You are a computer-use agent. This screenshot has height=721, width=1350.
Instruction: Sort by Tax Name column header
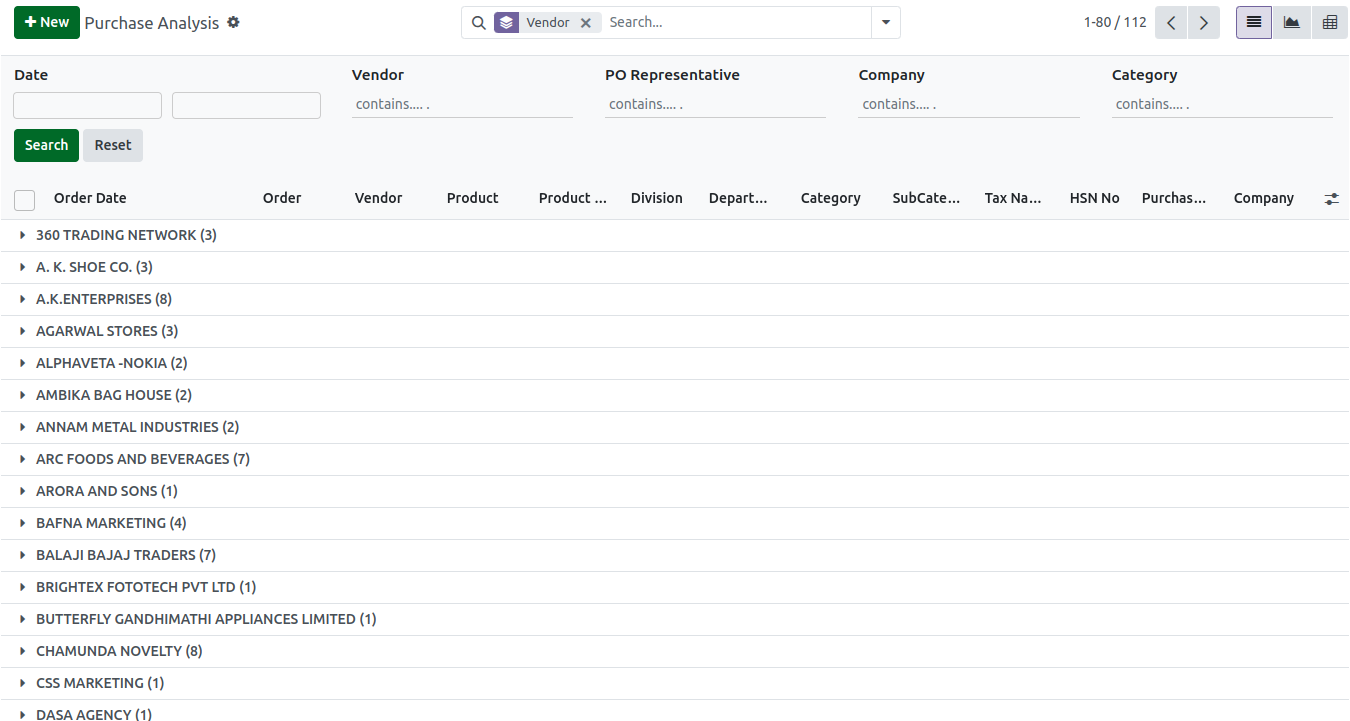1013,198
